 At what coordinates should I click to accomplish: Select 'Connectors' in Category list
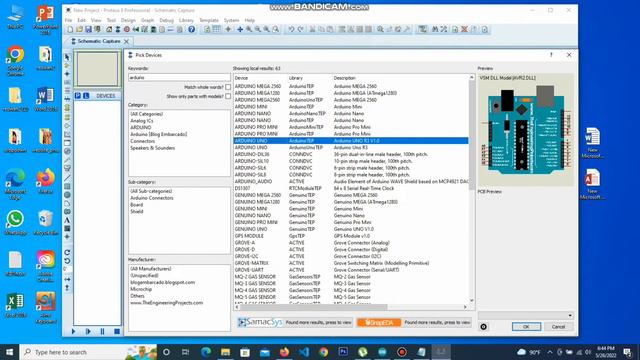pos(142,141)
